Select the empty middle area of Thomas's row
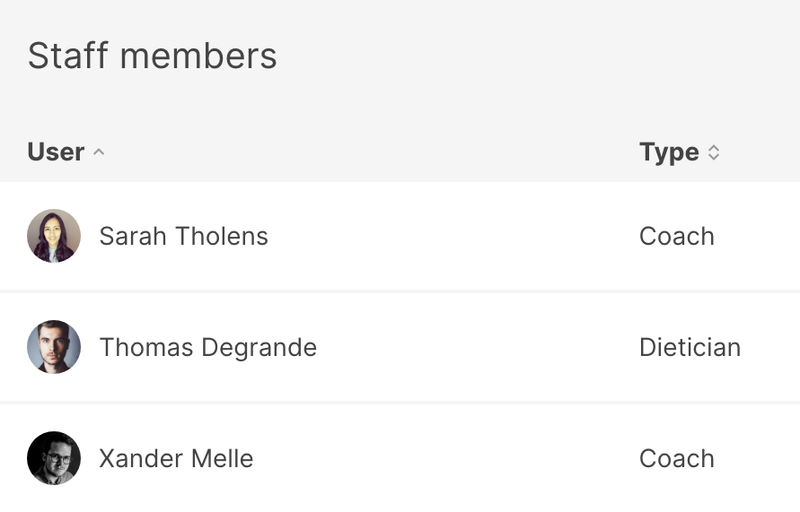Image resolution: width=800 pixels, height=512 pixels. (x=470, y=347)
